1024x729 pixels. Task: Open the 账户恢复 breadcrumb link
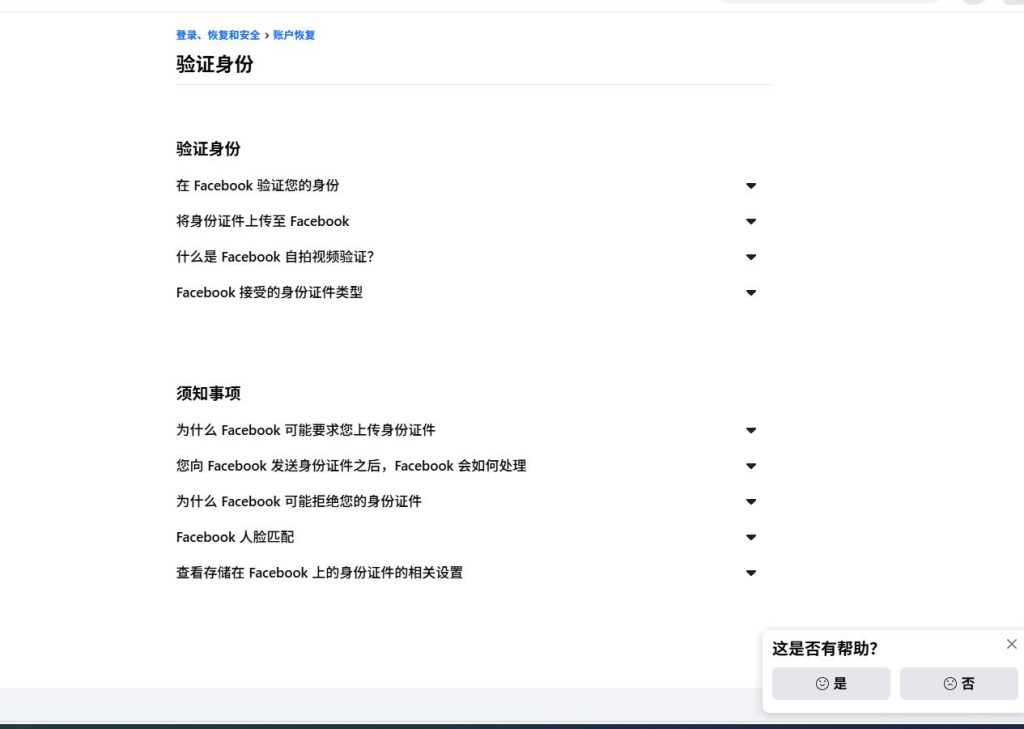(x=294, y=35)
